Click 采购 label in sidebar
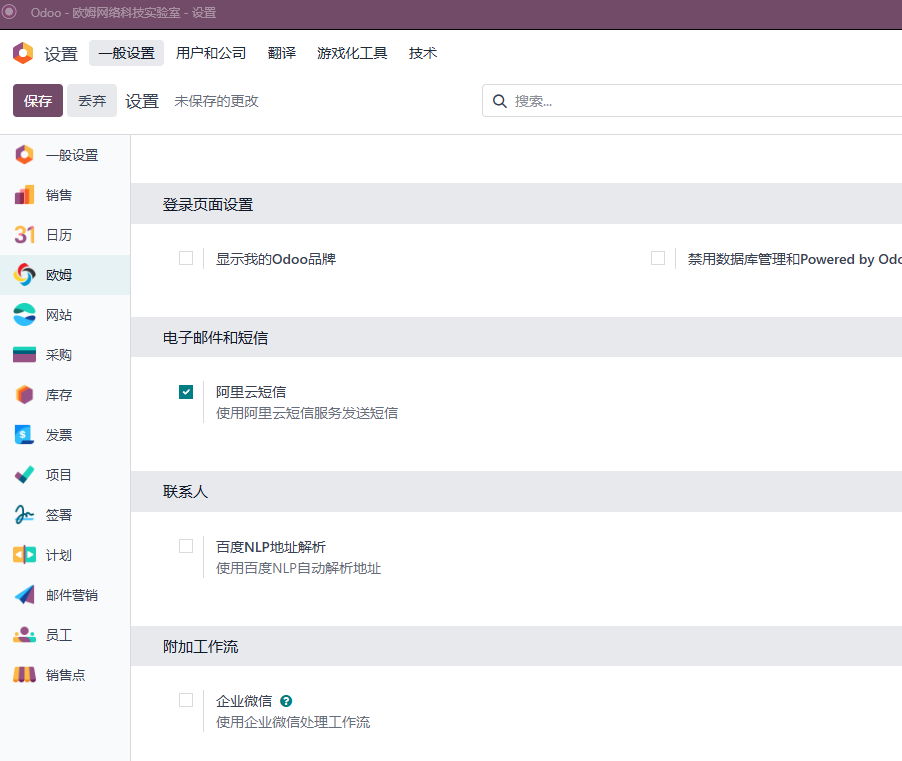Screen dimensions: 902x761 (x=59, y=355)
